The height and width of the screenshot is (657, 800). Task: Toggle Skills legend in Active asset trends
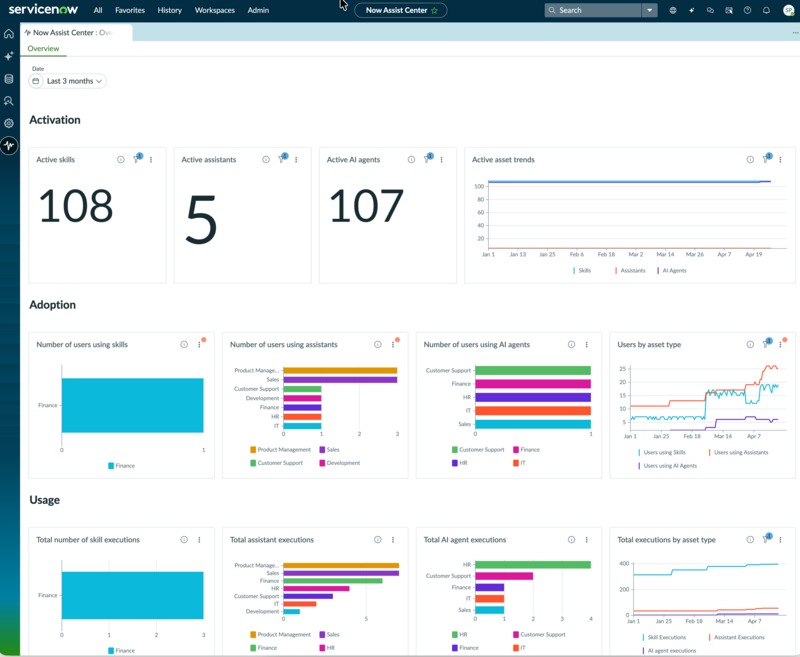tap(582, 270)
